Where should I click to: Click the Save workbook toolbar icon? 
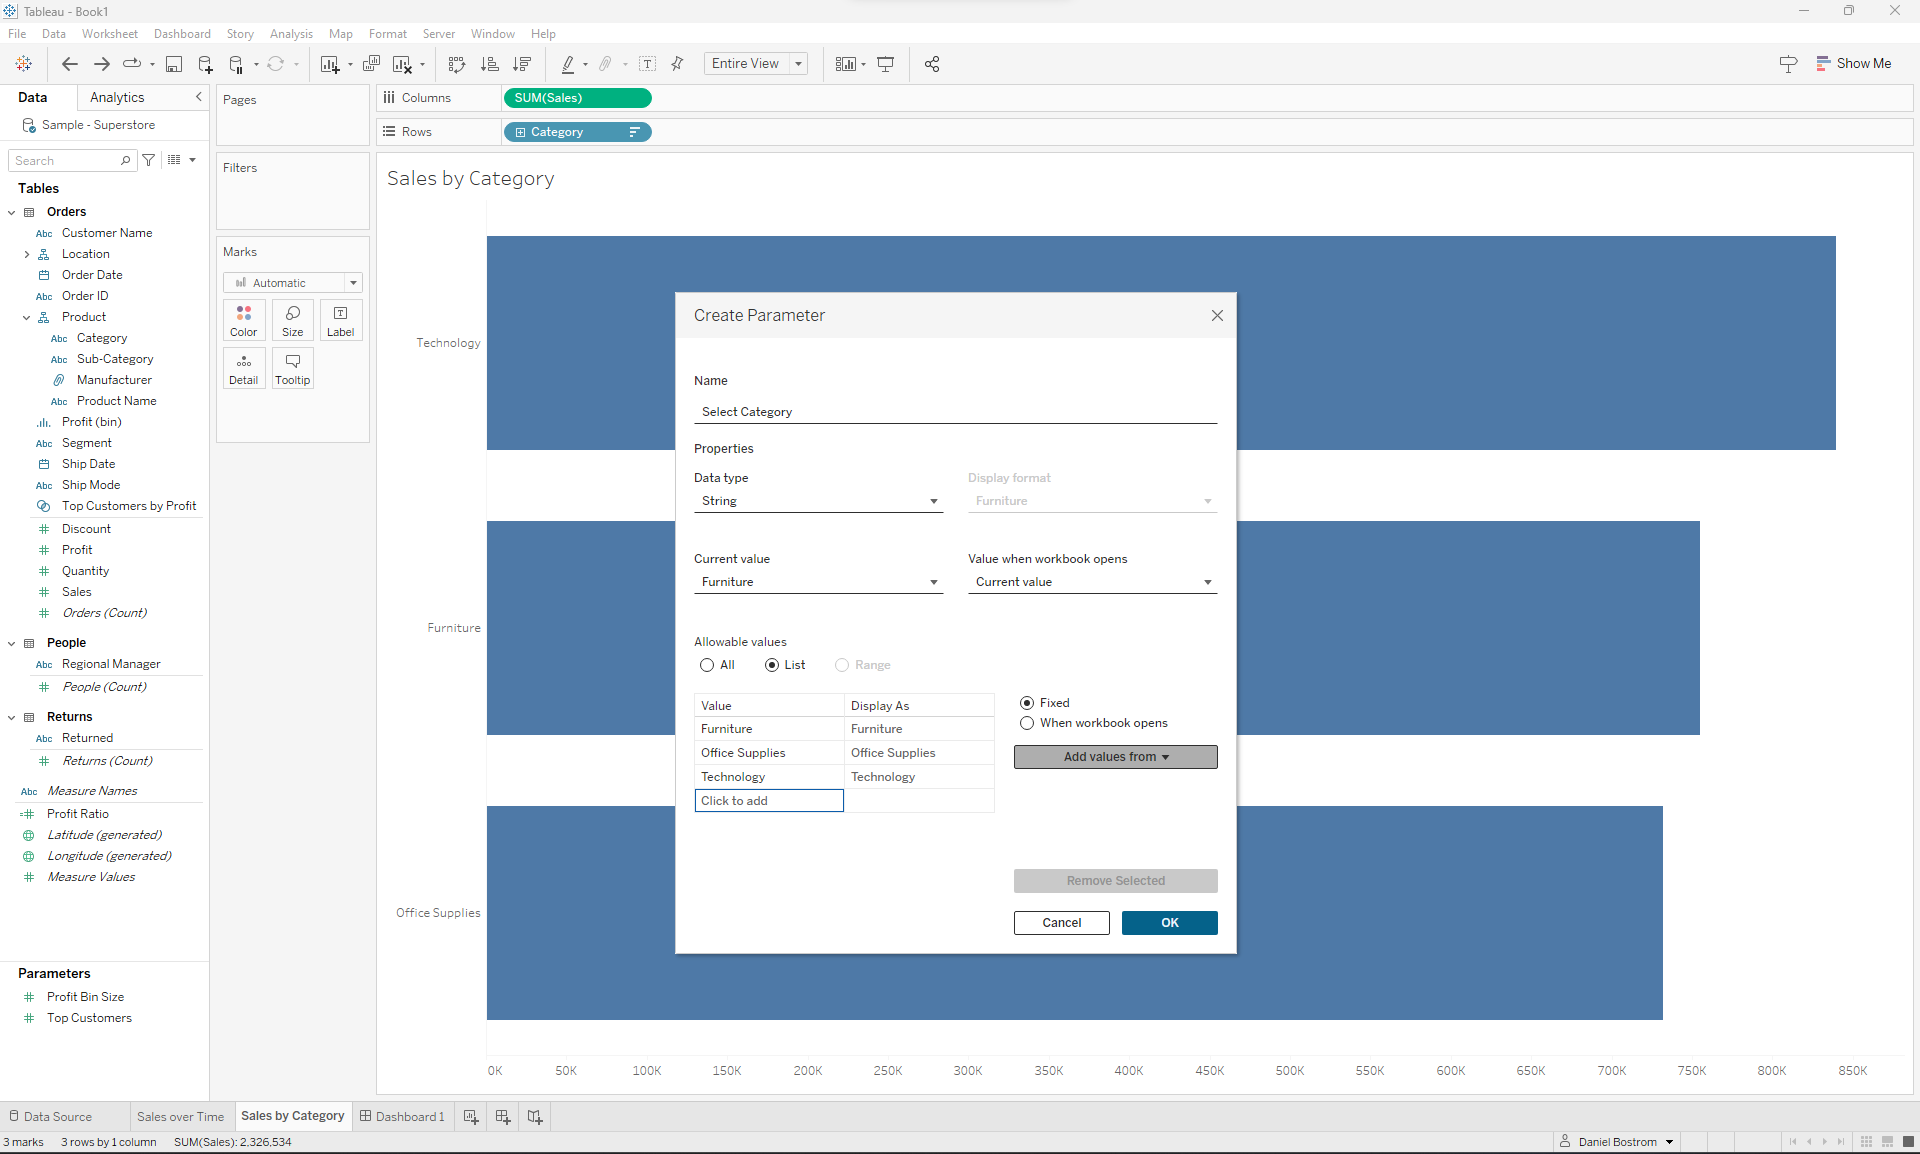174,64
